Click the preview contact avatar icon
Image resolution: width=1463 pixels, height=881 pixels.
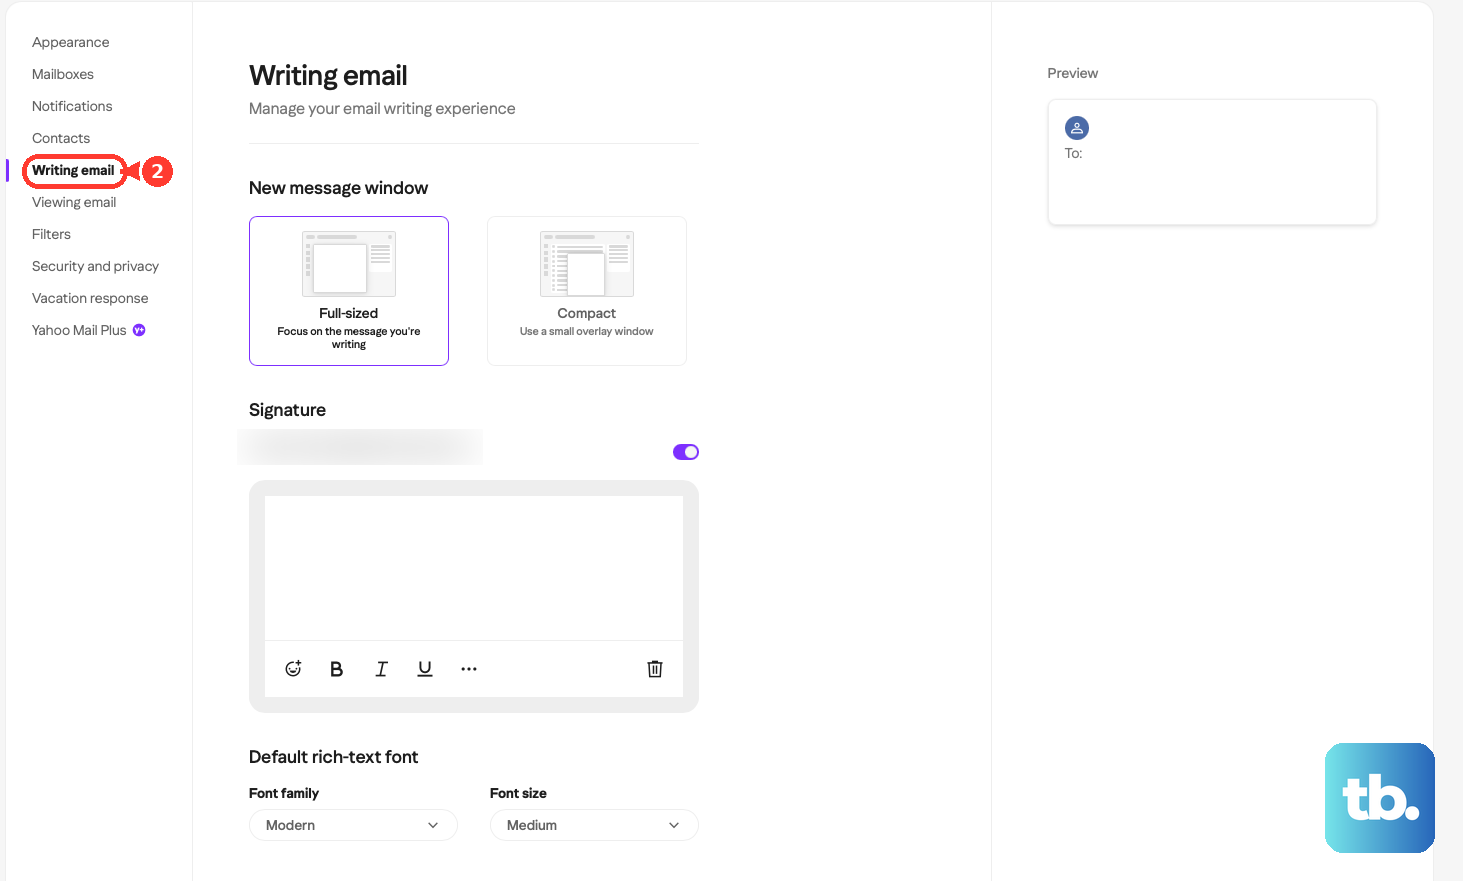pos(1077,128)
